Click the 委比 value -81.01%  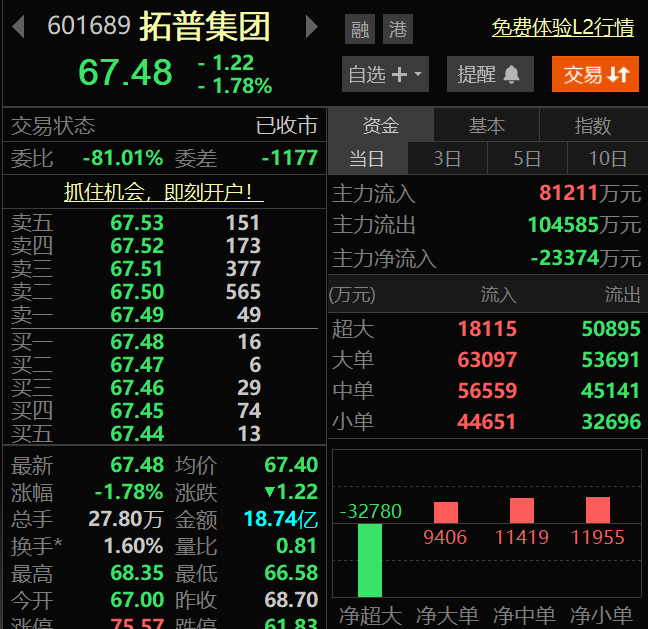click(x=123, y=158)
